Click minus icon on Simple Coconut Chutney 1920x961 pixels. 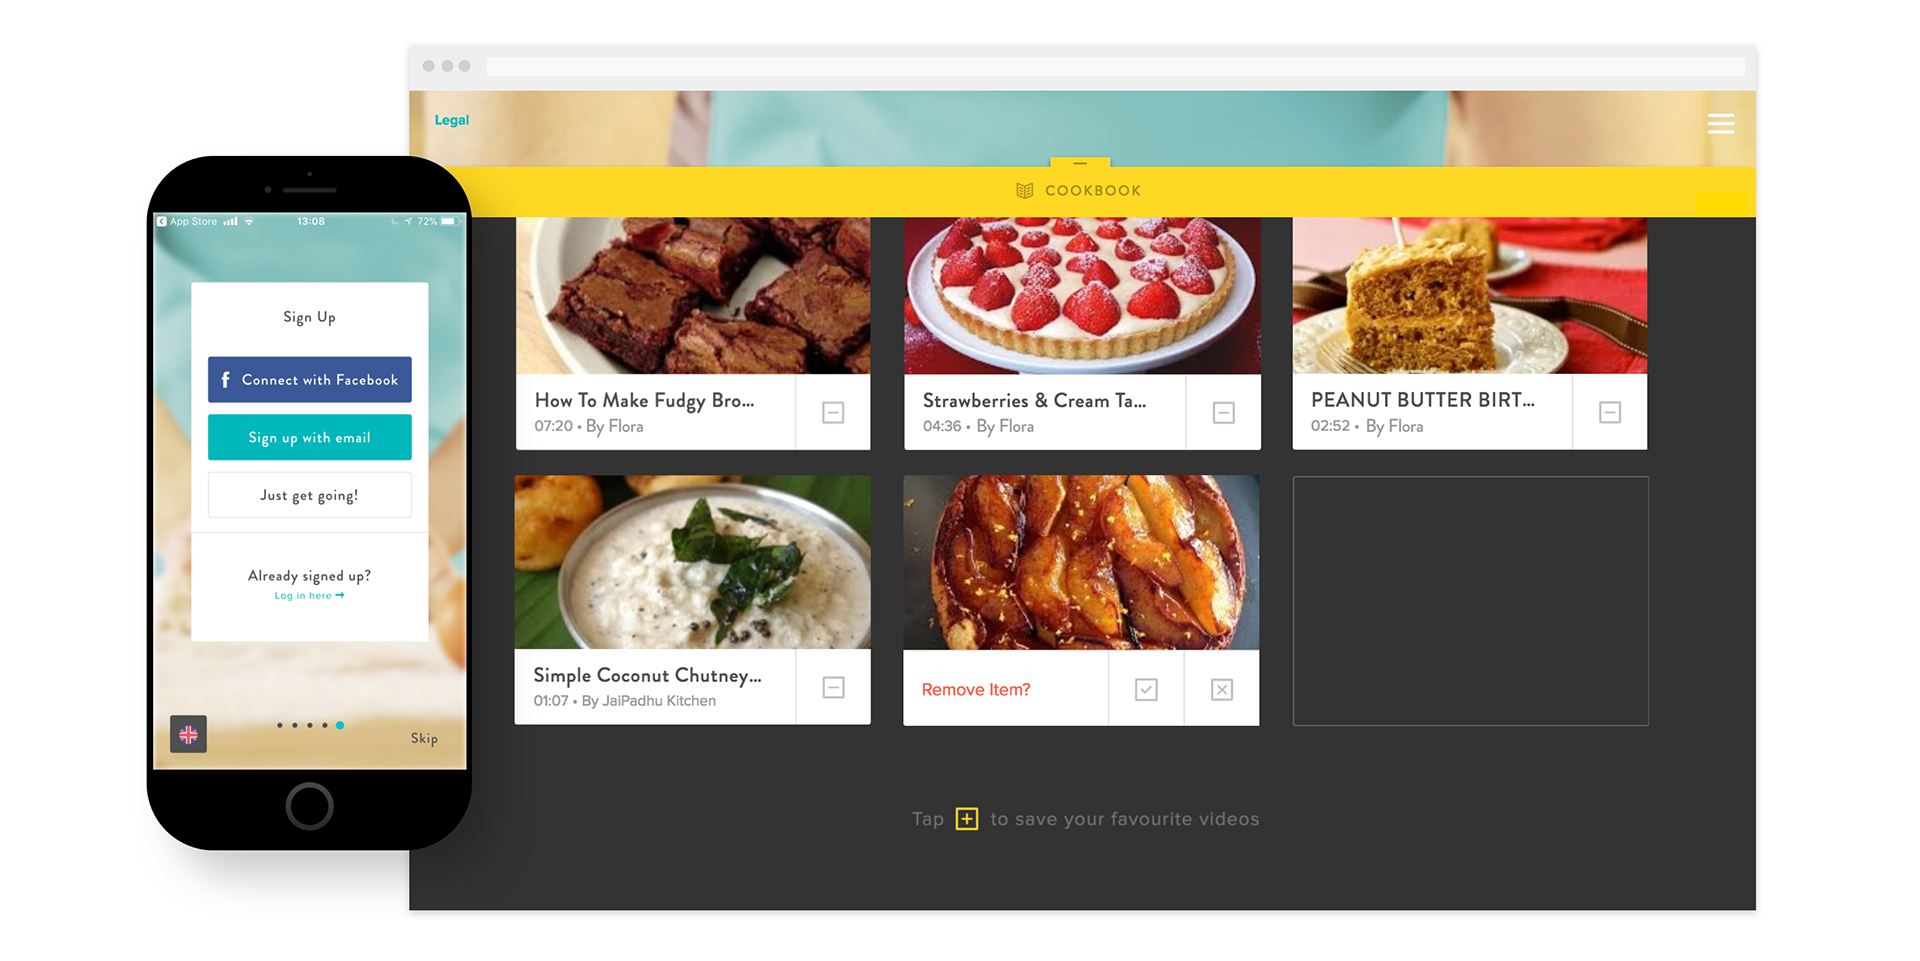coord(833,687)
